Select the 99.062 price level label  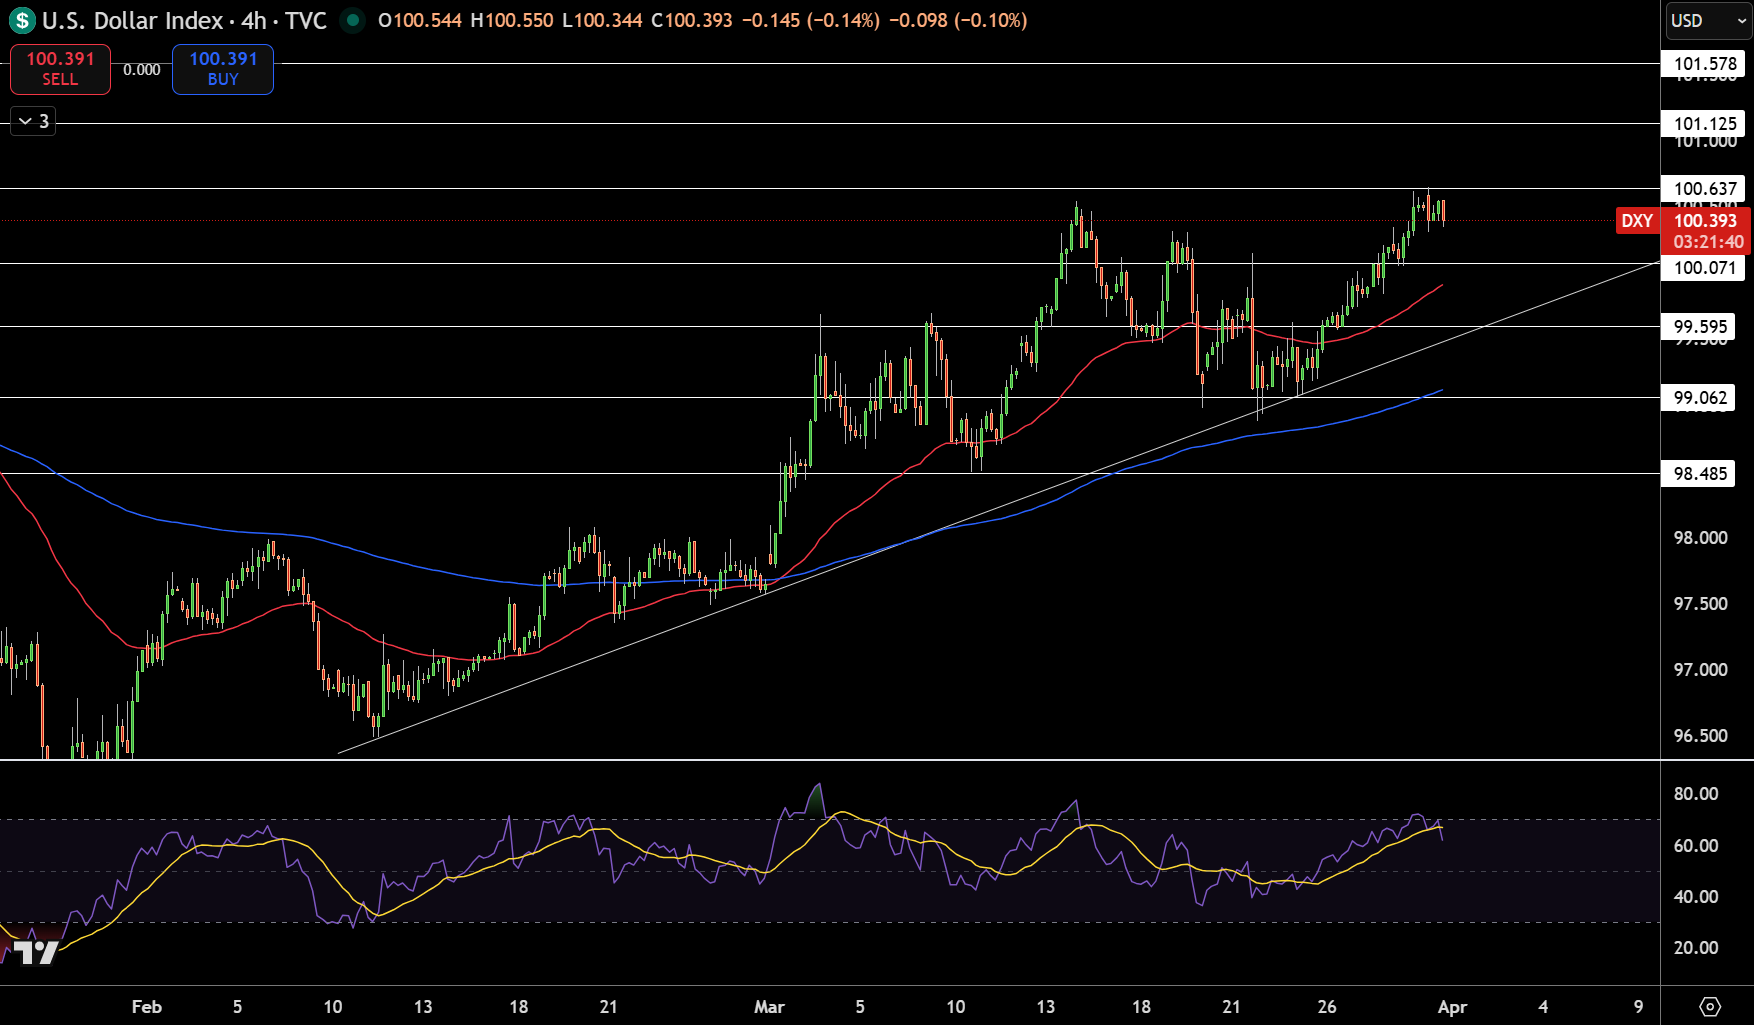click(1700, 398)
